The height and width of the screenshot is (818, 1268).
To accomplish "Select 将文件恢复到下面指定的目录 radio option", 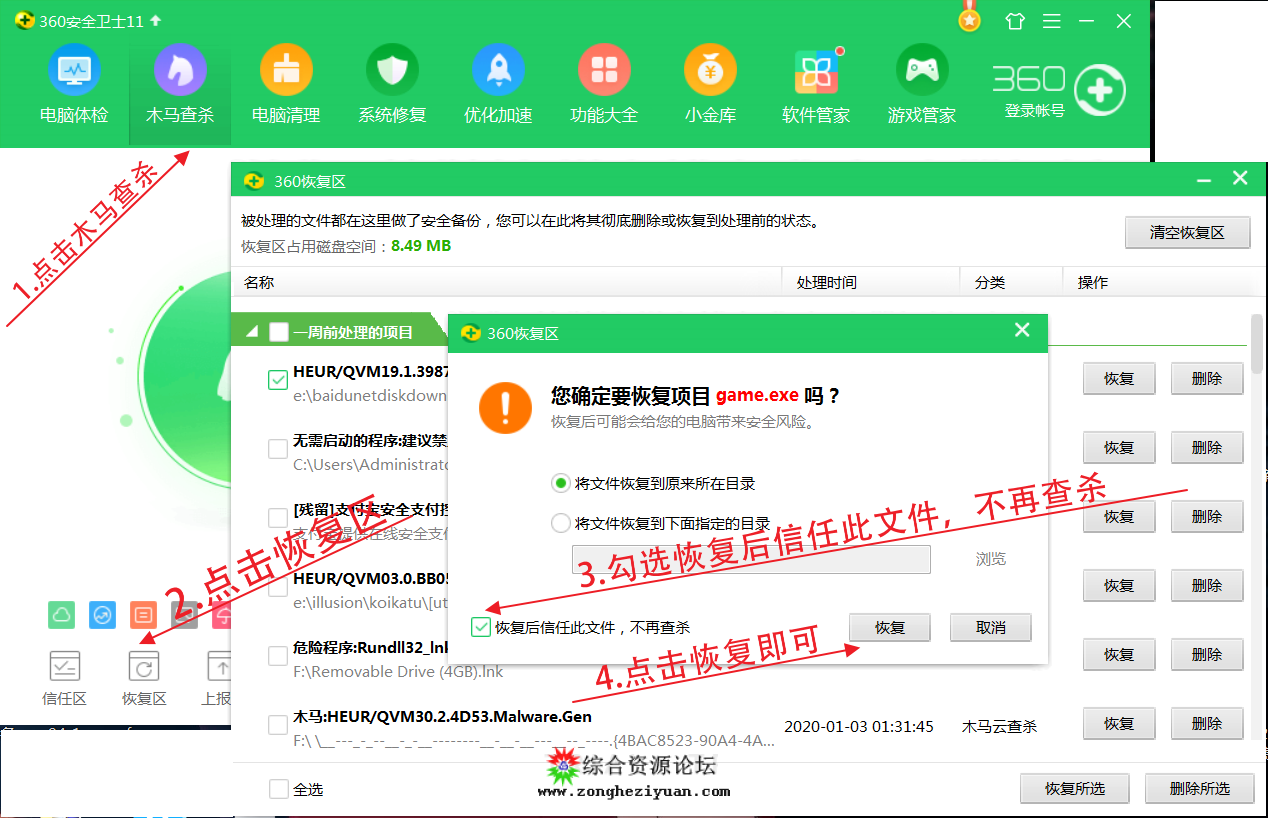I will pos(560,522).
